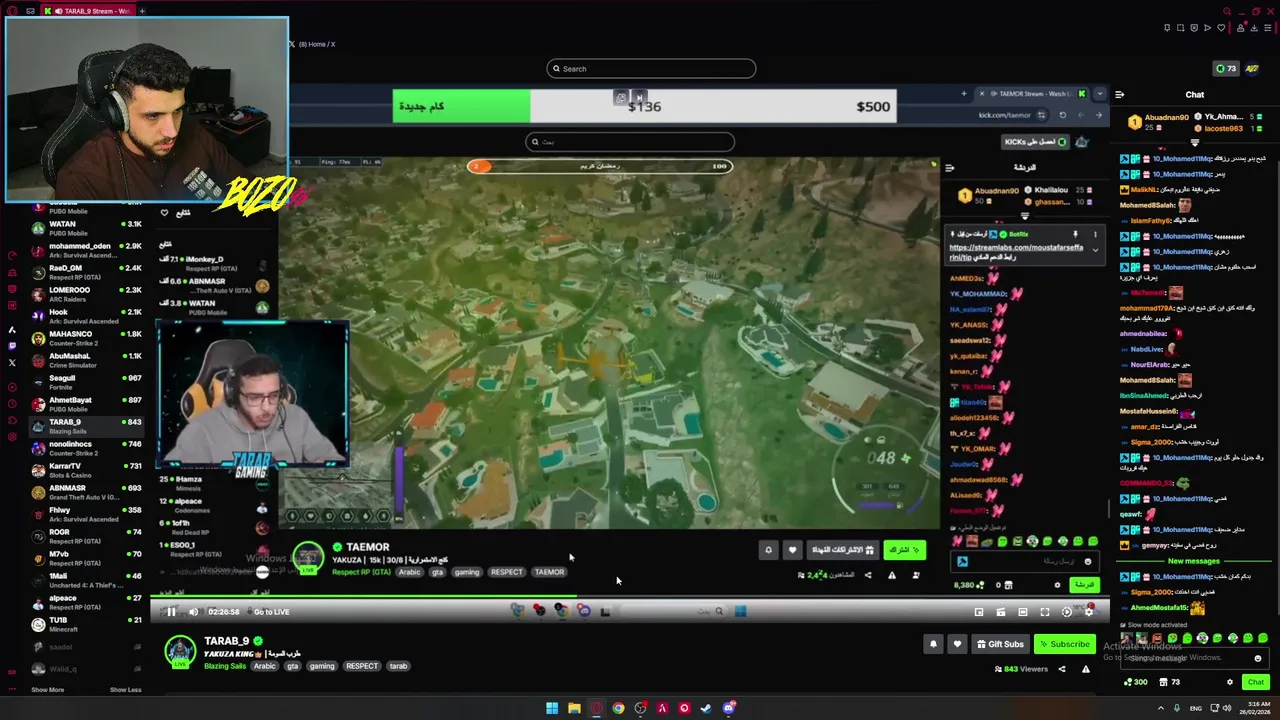Collapse the list with Show Less

tap(125, 690)
